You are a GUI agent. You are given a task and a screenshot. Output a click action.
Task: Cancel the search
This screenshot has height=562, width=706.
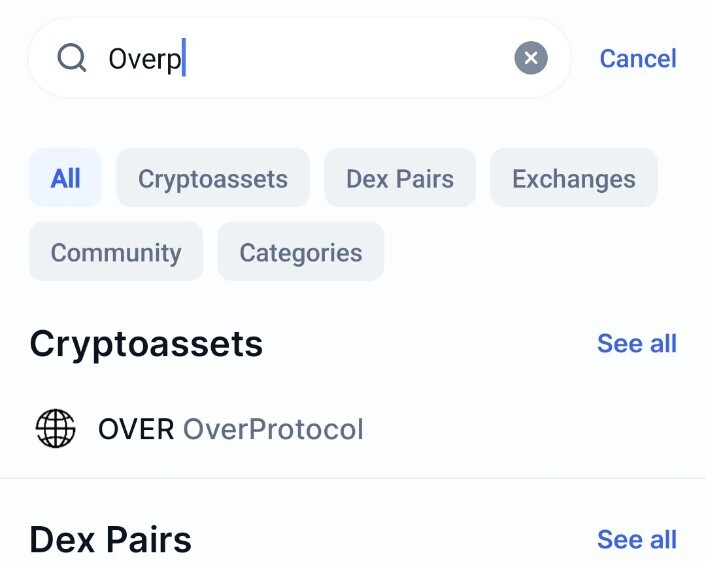[x=638, y=59]
